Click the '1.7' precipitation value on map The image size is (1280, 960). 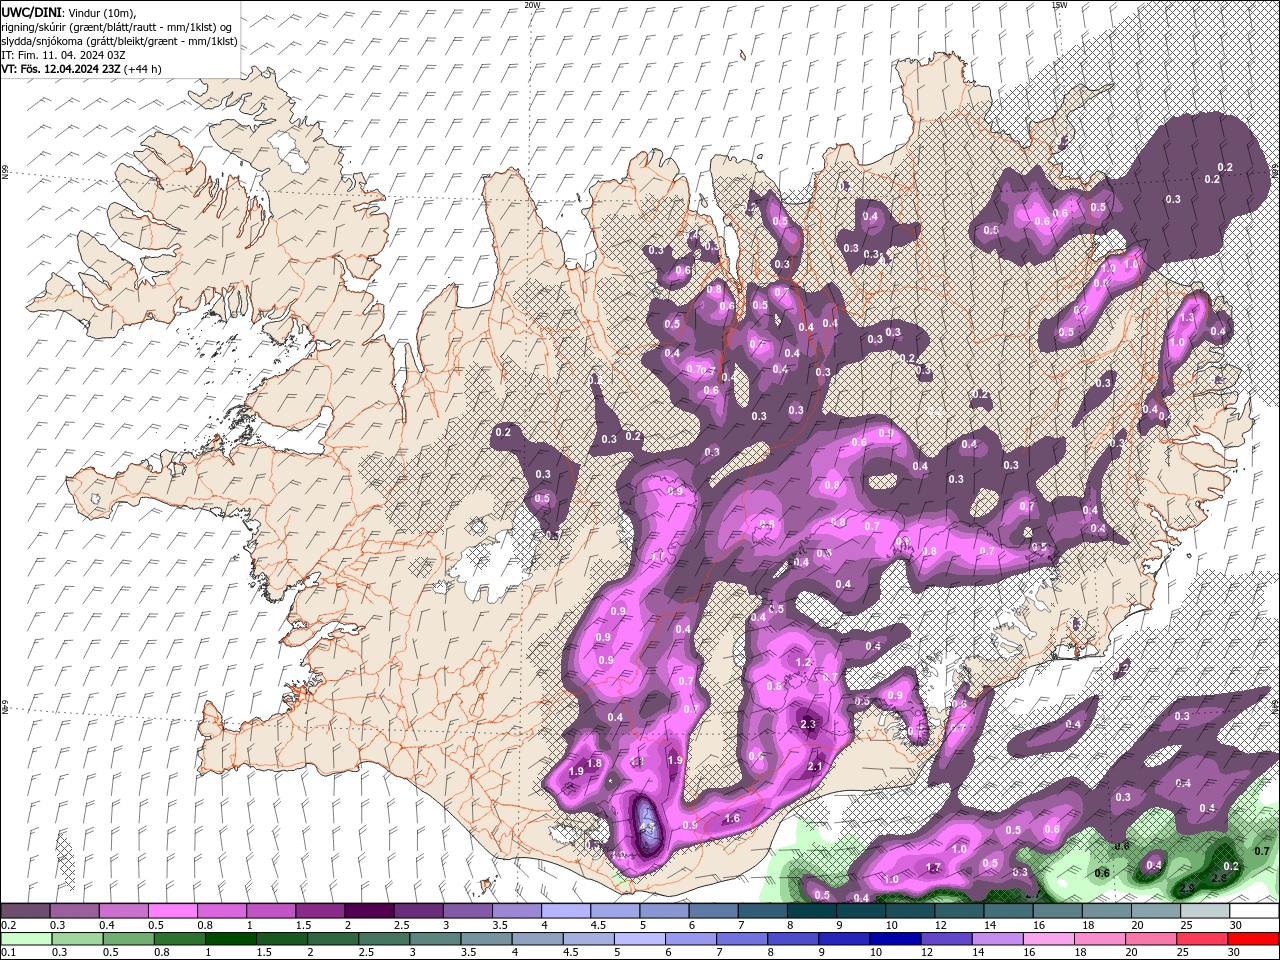click(933, 867)
